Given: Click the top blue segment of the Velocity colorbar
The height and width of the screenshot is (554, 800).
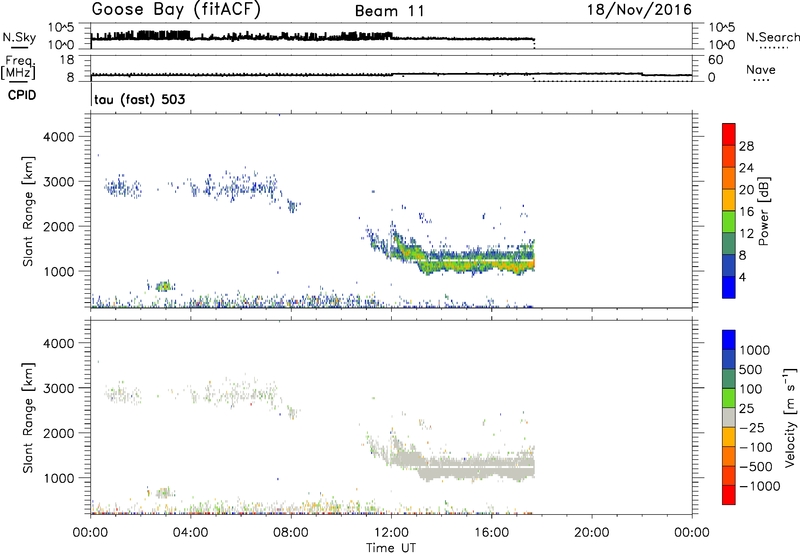Looking at the screenshot, I should 729,340.
